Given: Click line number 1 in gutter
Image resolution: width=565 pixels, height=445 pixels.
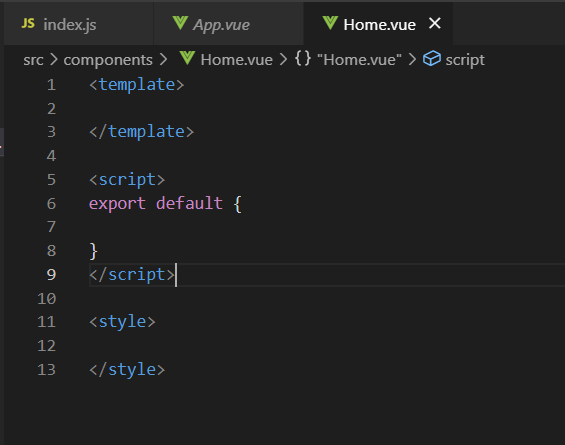Looking at the screenshot, I should 51,85.
